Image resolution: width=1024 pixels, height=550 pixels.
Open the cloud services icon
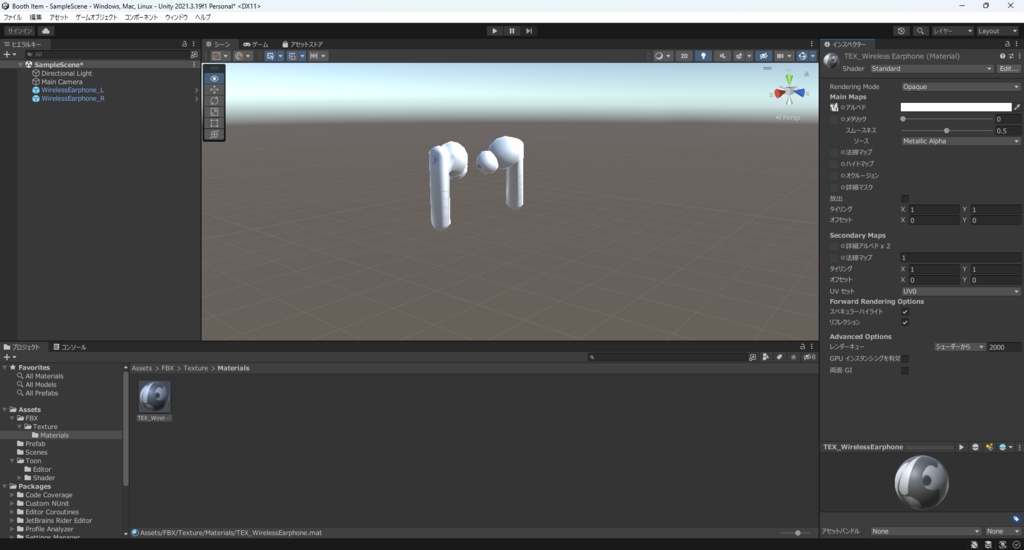46,31
